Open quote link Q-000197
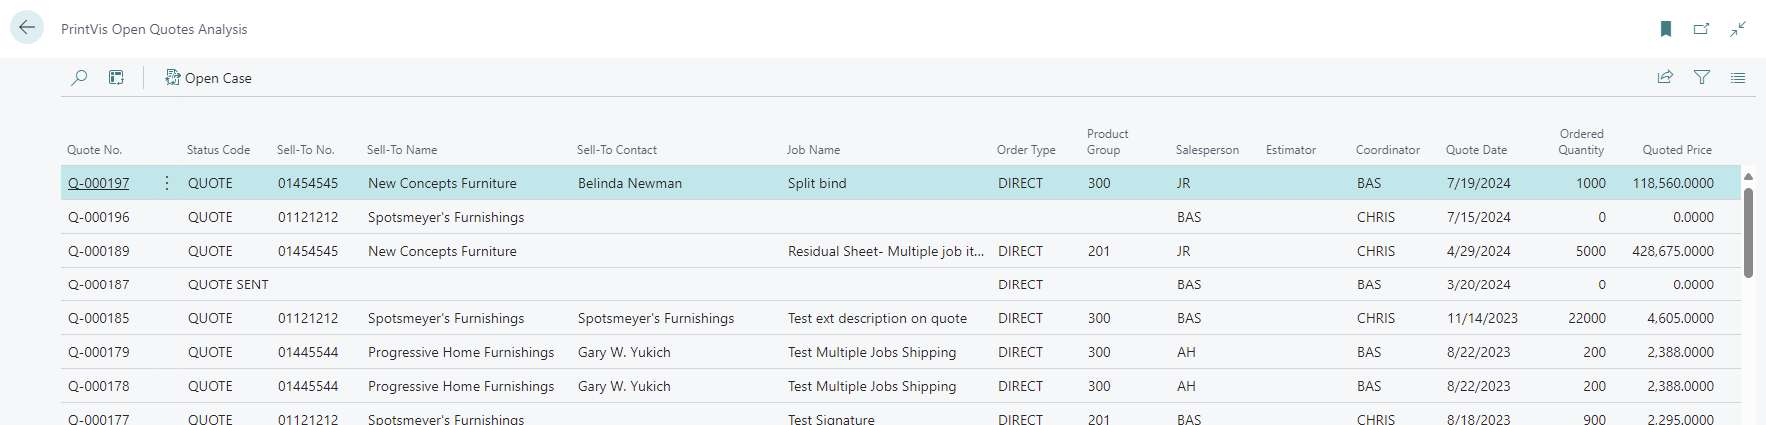Screen dimensions: 1766x425 coord(98,183)
